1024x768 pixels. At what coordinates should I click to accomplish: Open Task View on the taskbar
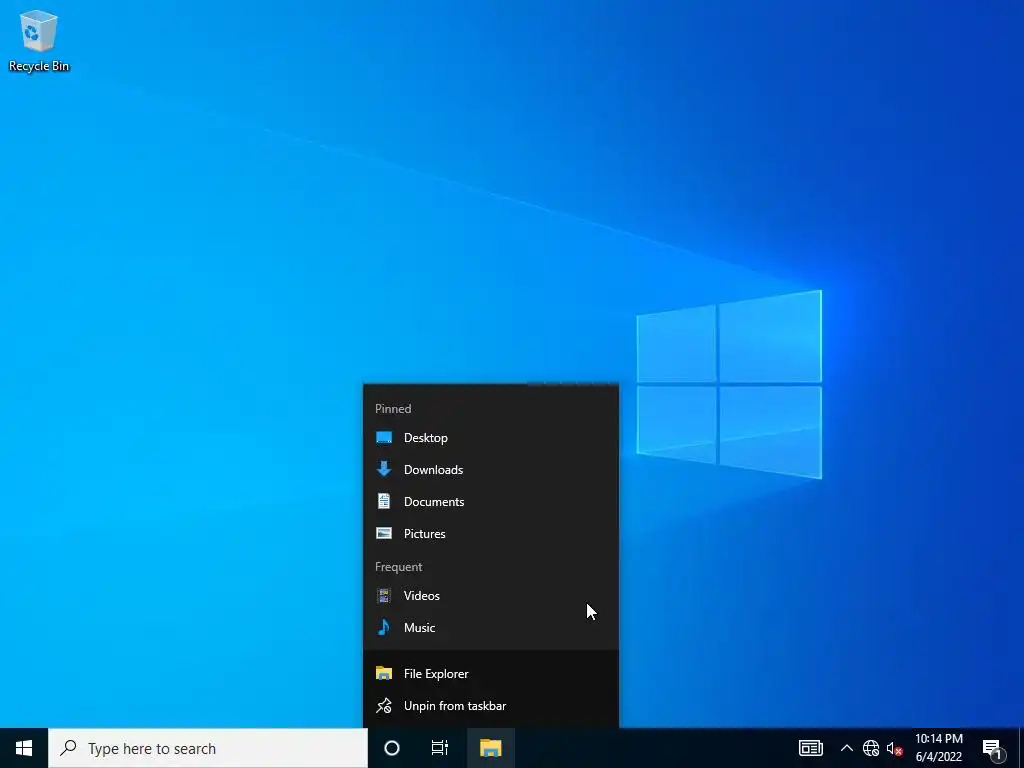(440, 748)
